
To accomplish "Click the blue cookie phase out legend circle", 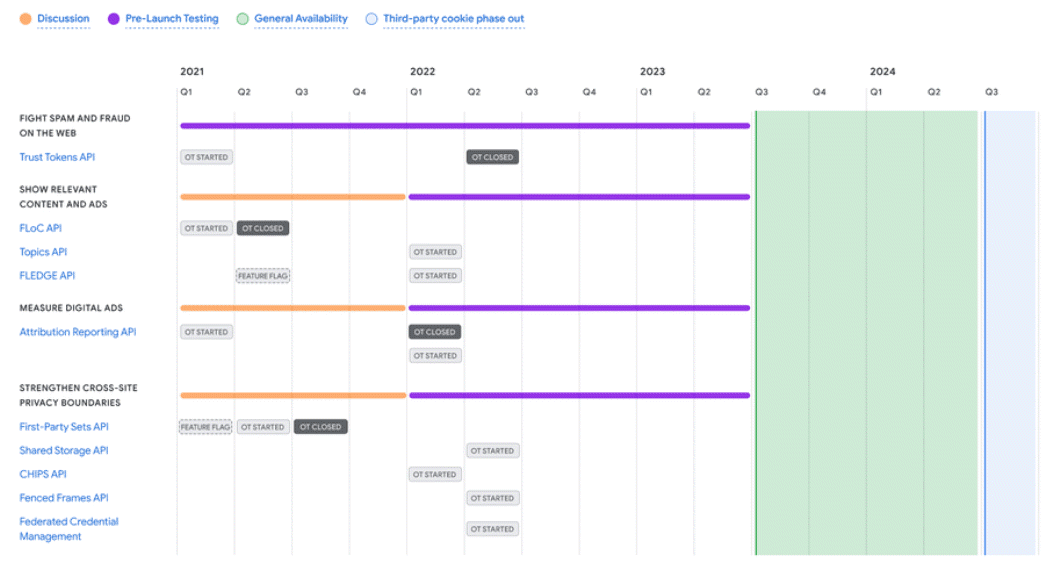I will (371, 19).
